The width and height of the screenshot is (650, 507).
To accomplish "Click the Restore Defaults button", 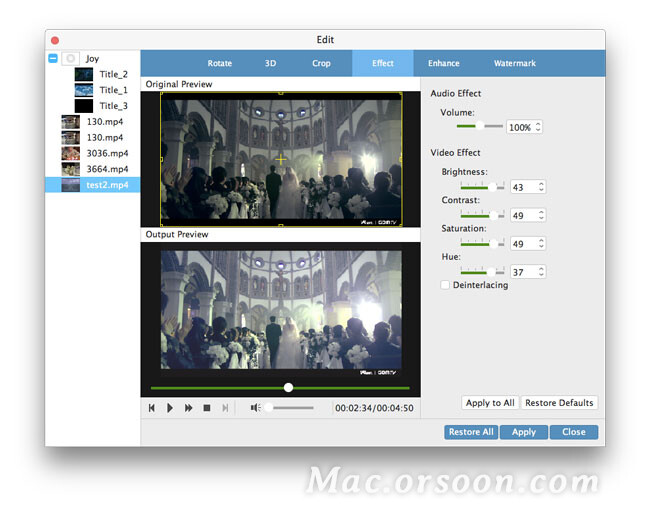I will coord(559,403).
